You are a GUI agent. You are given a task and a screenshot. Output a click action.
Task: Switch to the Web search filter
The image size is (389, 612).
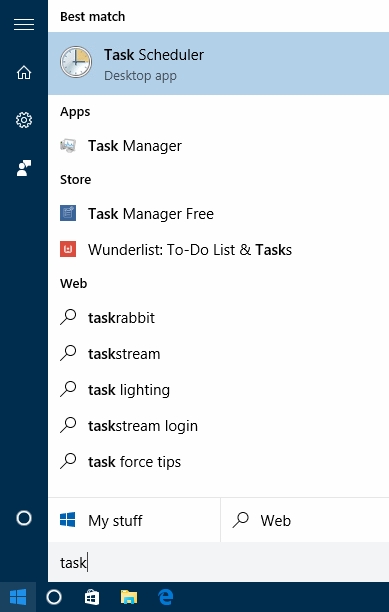305,520
